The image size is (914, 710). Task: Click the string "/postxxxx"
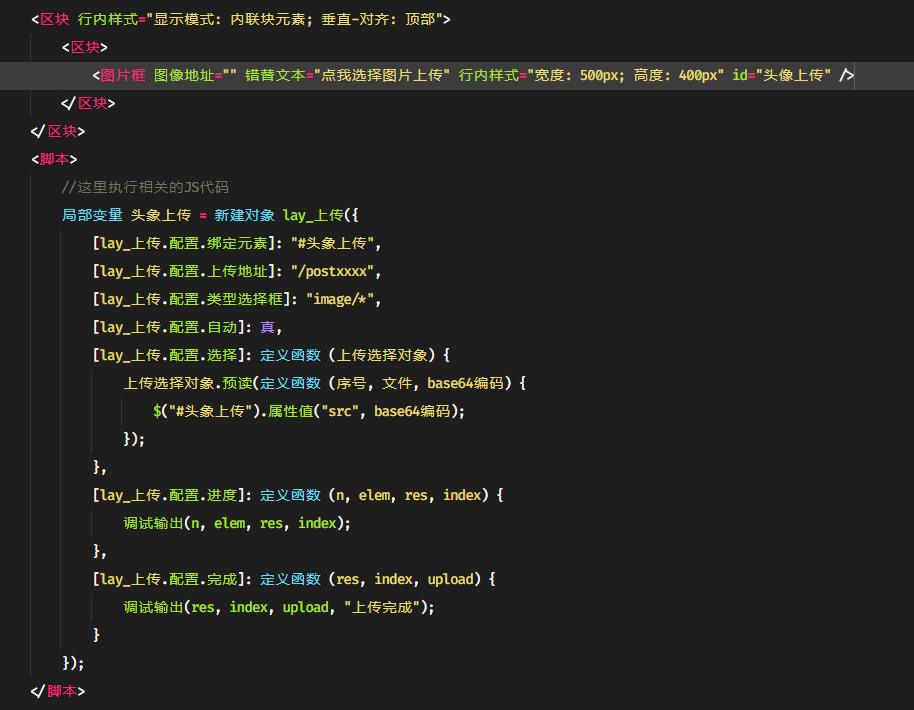click(332, 272)
